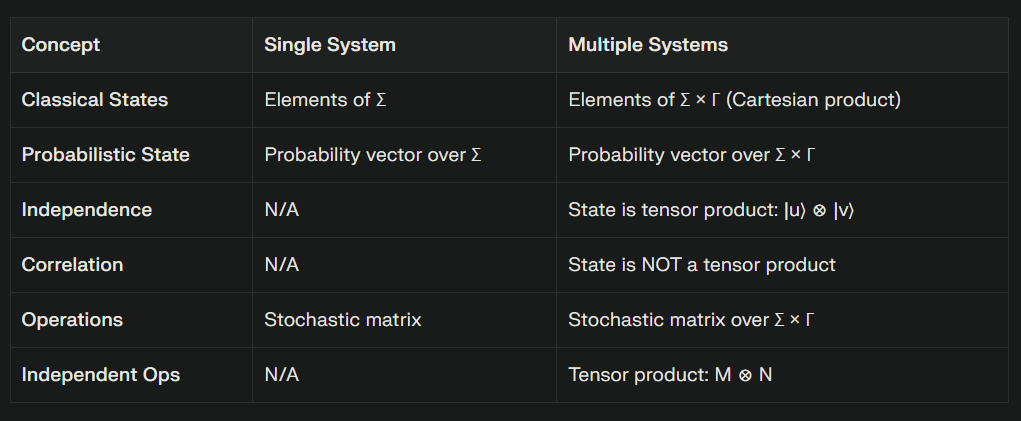The width and height of the screenshot is (1021, 421).
Task: Select the single-system 'Stochastic matrix' cell
Action: [343, 319]
